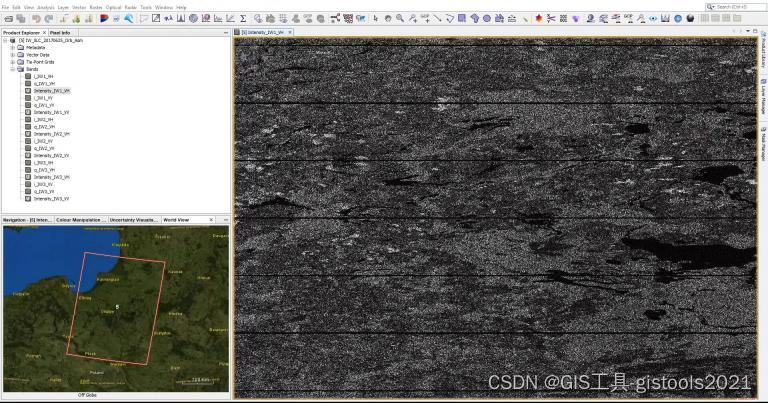Select the Intensity_IW1_VV band
Viewport: 768px width, 403px height.
51,112
